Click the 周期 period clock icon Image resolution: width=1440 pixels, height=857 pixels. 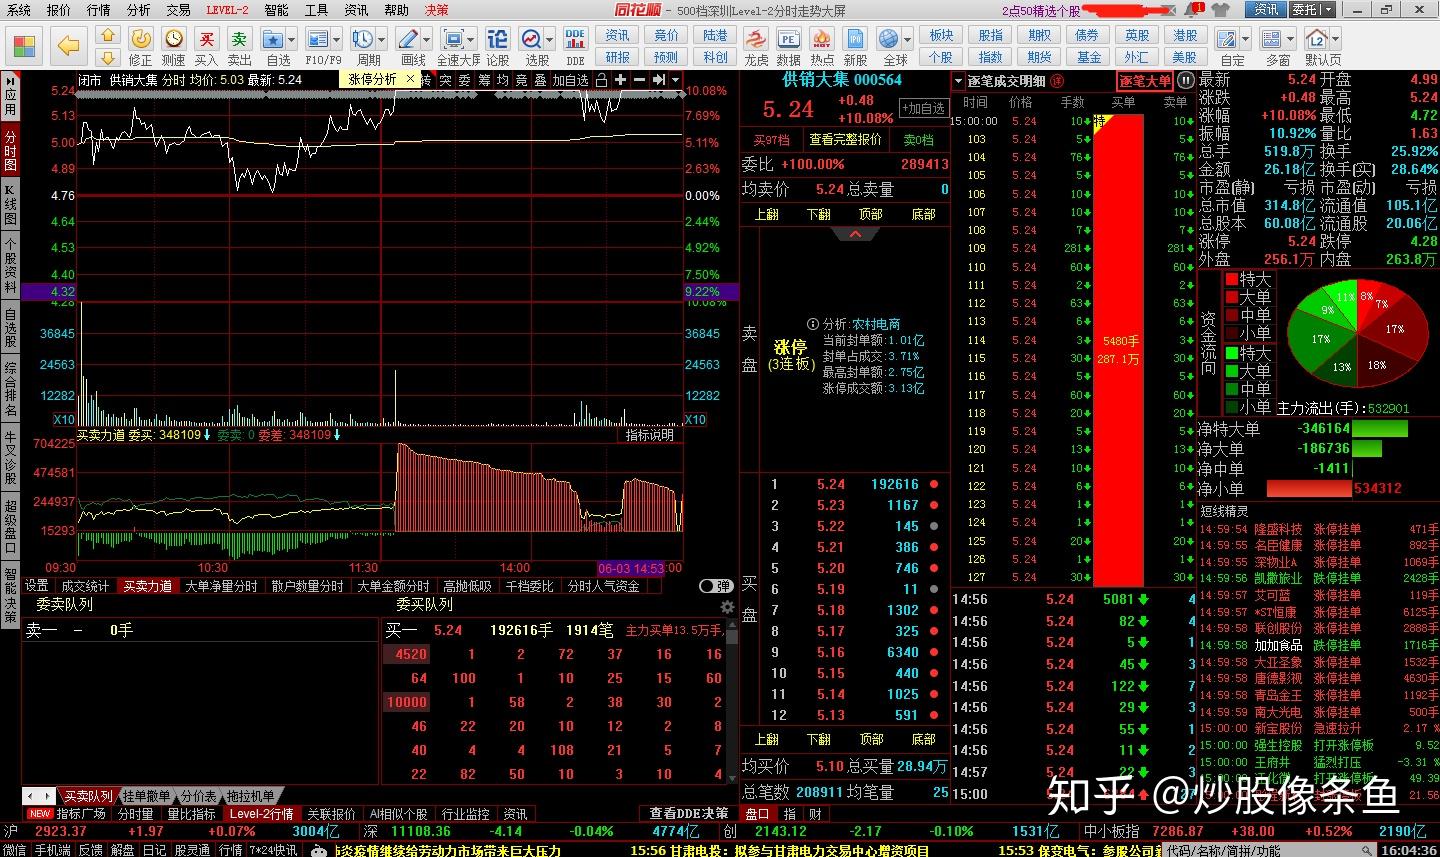362,39
